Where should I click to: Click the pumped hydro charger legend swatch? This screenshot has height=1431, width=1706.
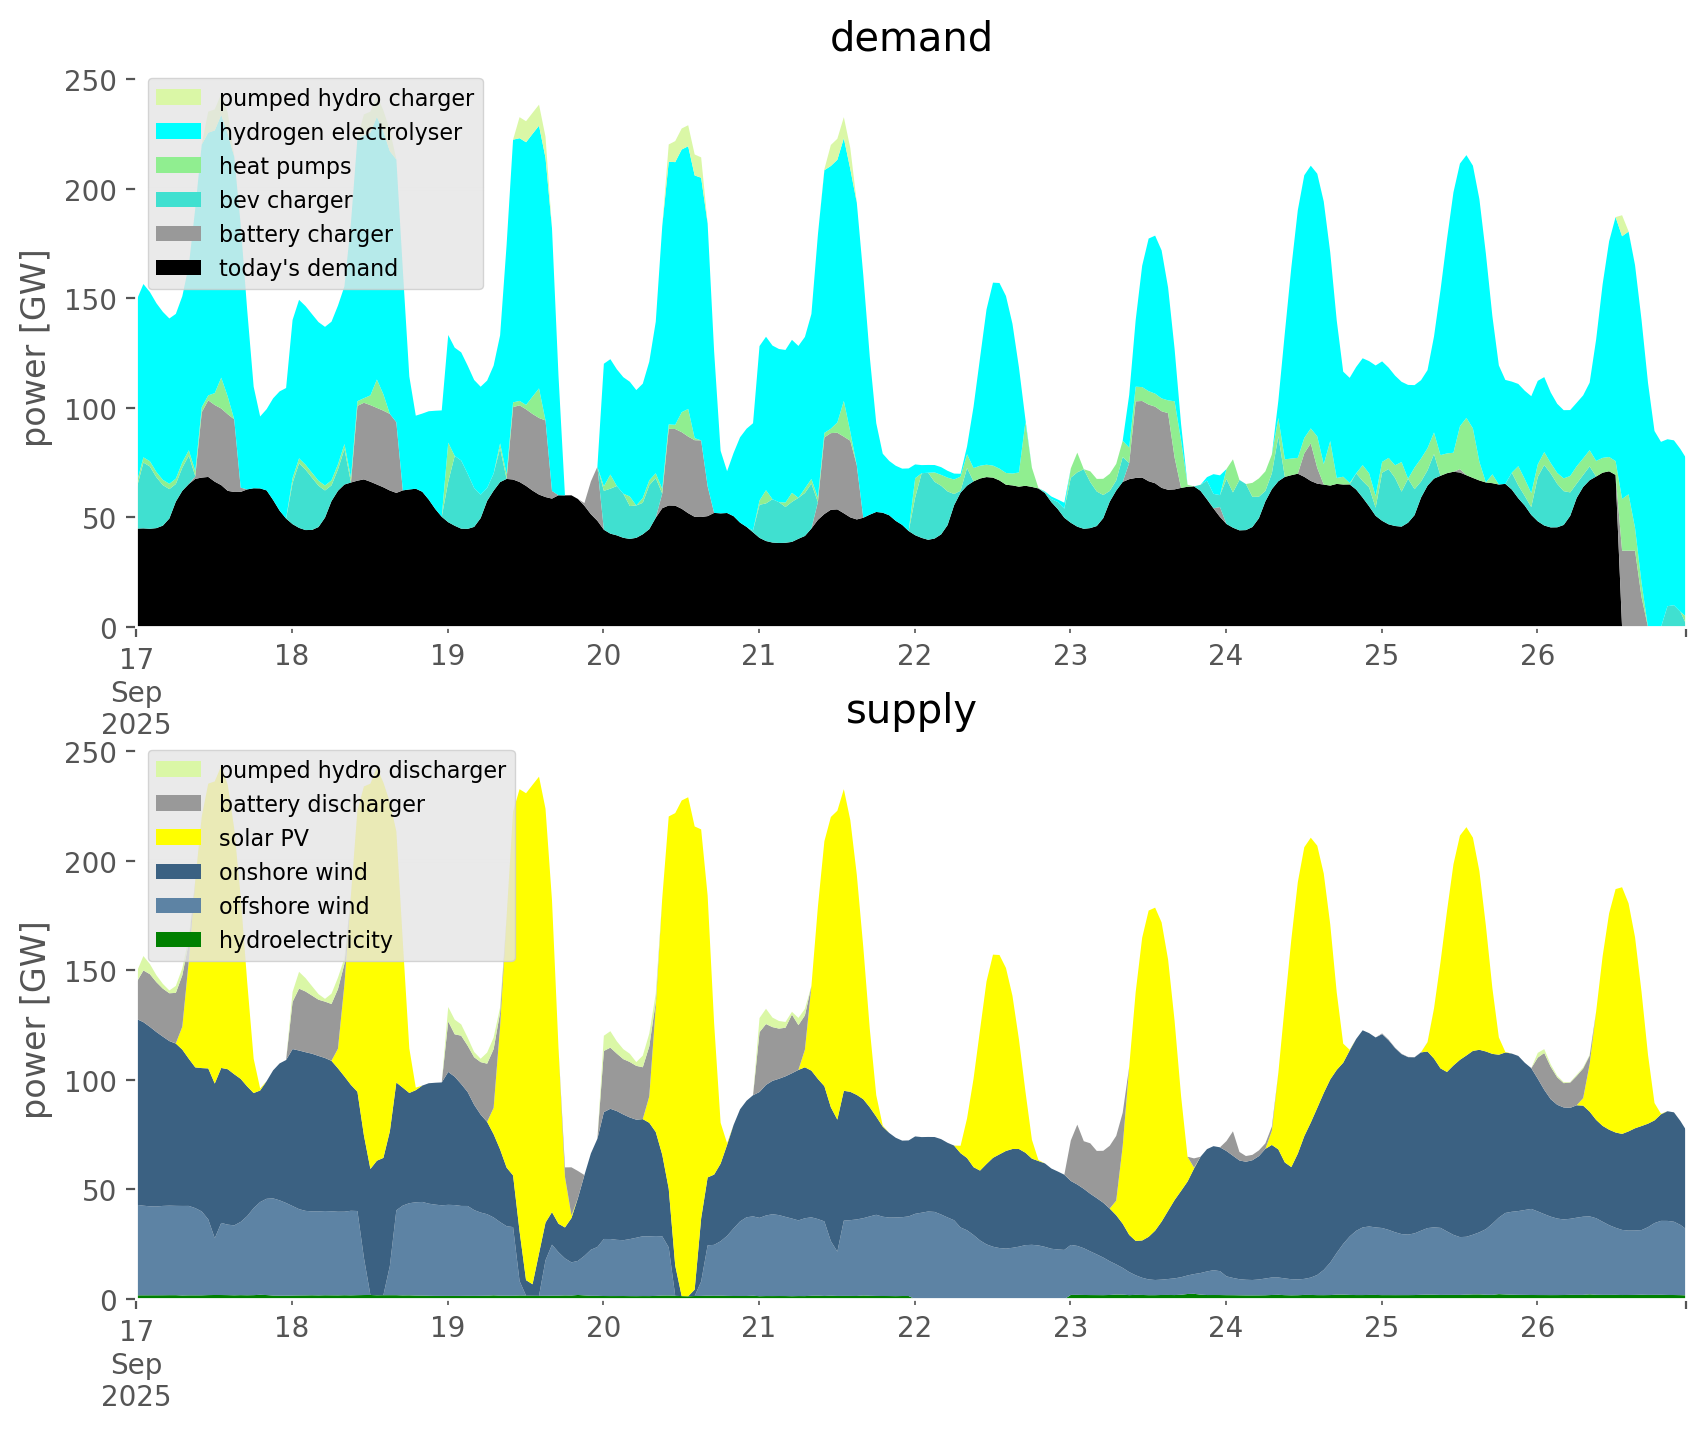point(180,98)
